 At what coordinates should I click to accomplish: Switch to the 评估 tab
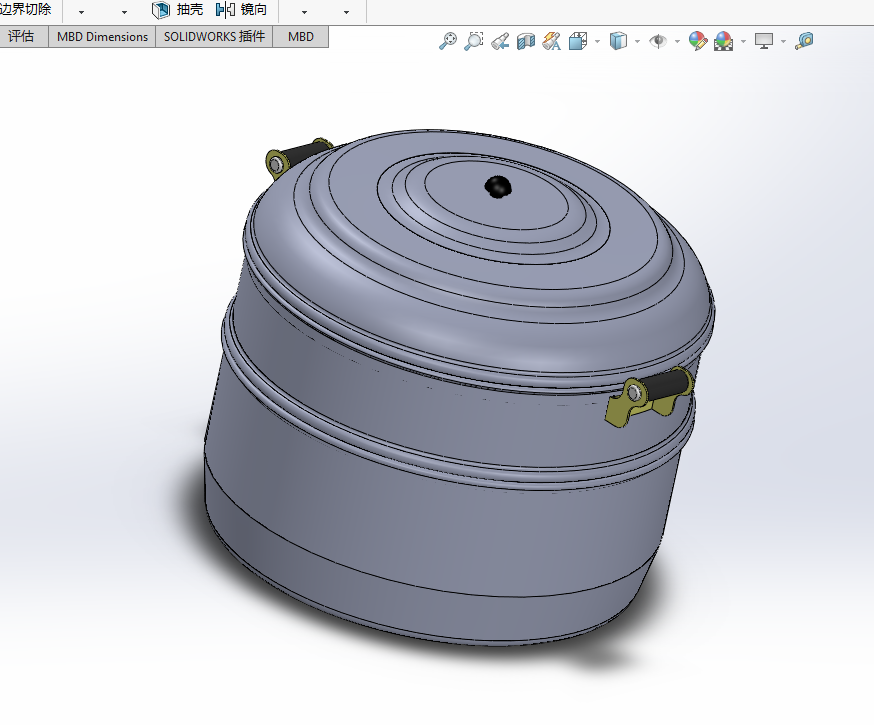tap(22, 37)
